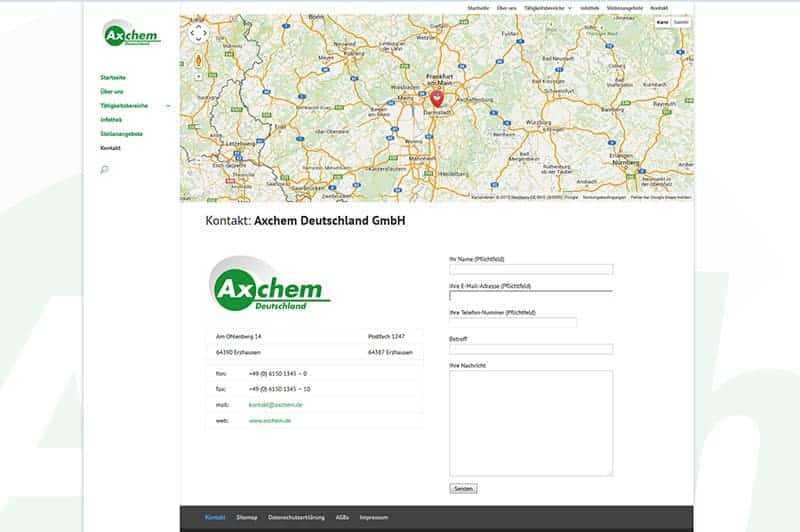800x532 pixels.
Task: Open Stellenangebote in the sidebar menu
Action: [121, 134]
